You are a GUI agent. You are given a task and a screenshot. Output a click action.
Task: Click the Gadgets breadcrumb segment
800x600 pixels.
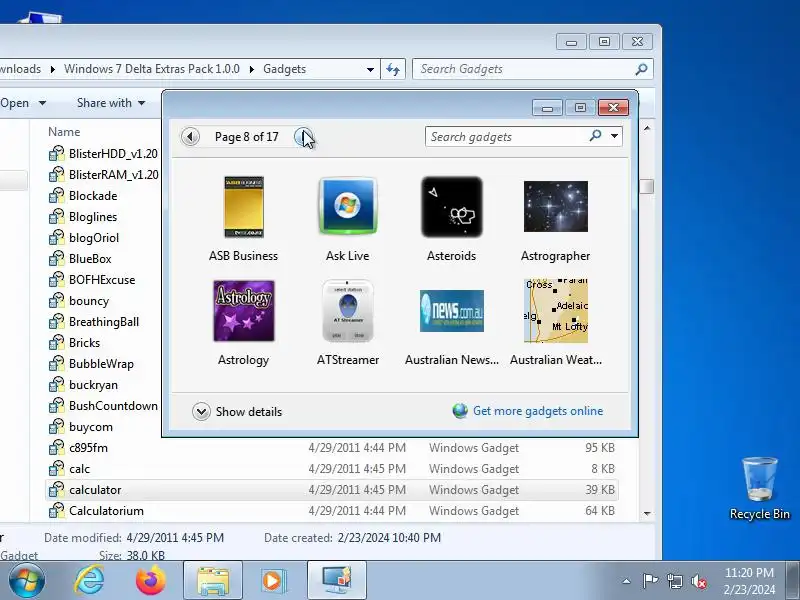pos(284,69)
